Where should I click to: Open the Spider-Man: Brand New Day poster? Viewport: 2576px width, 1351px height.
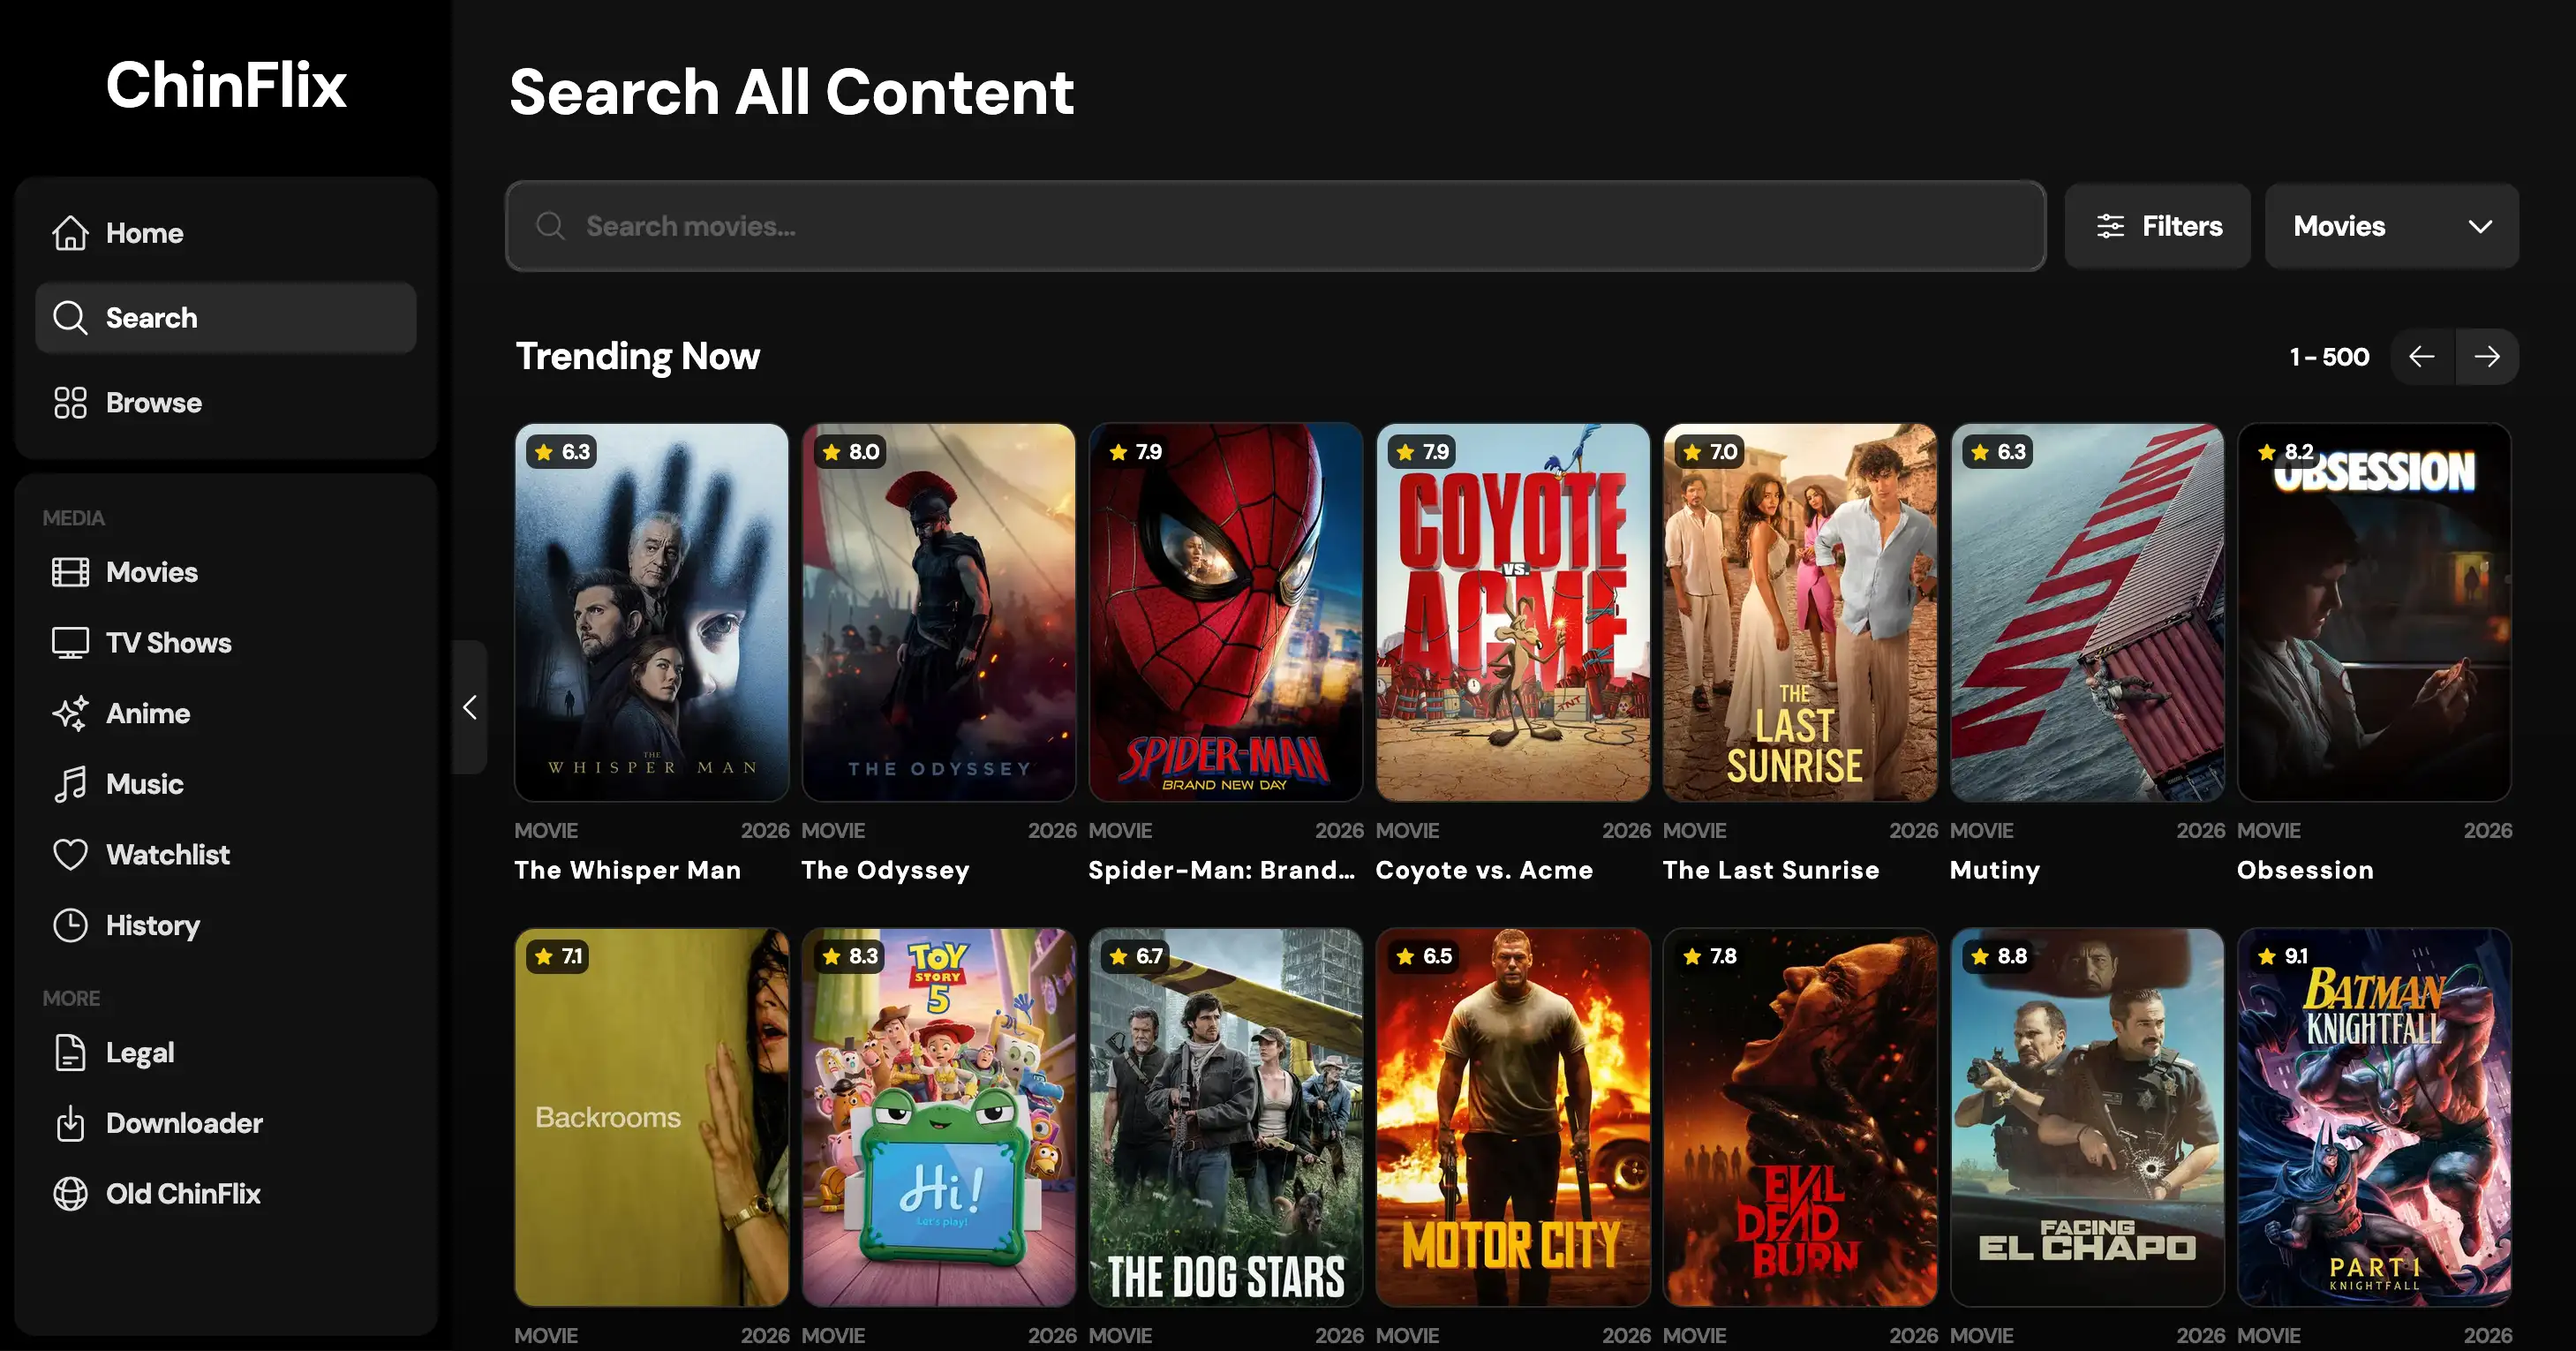[x=1226, y=612]
